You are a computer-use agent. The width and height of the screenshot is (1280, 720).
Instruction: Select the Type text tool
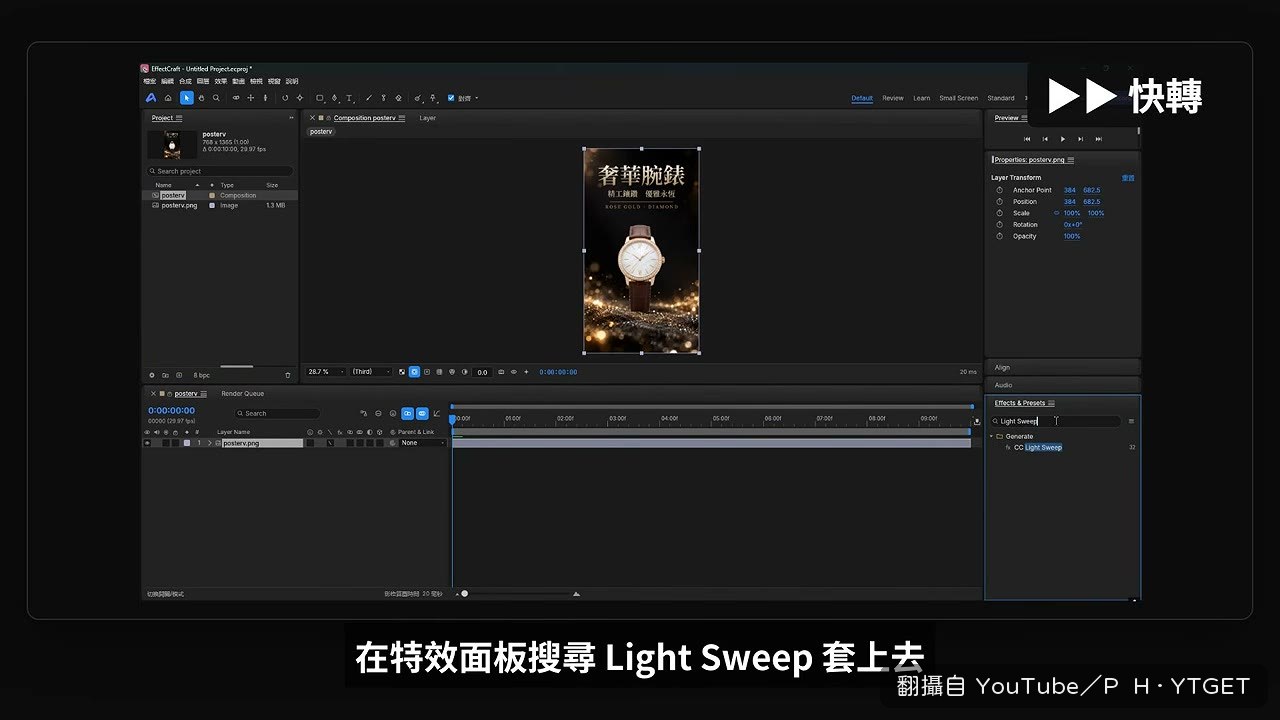click(x=349, y=98)
